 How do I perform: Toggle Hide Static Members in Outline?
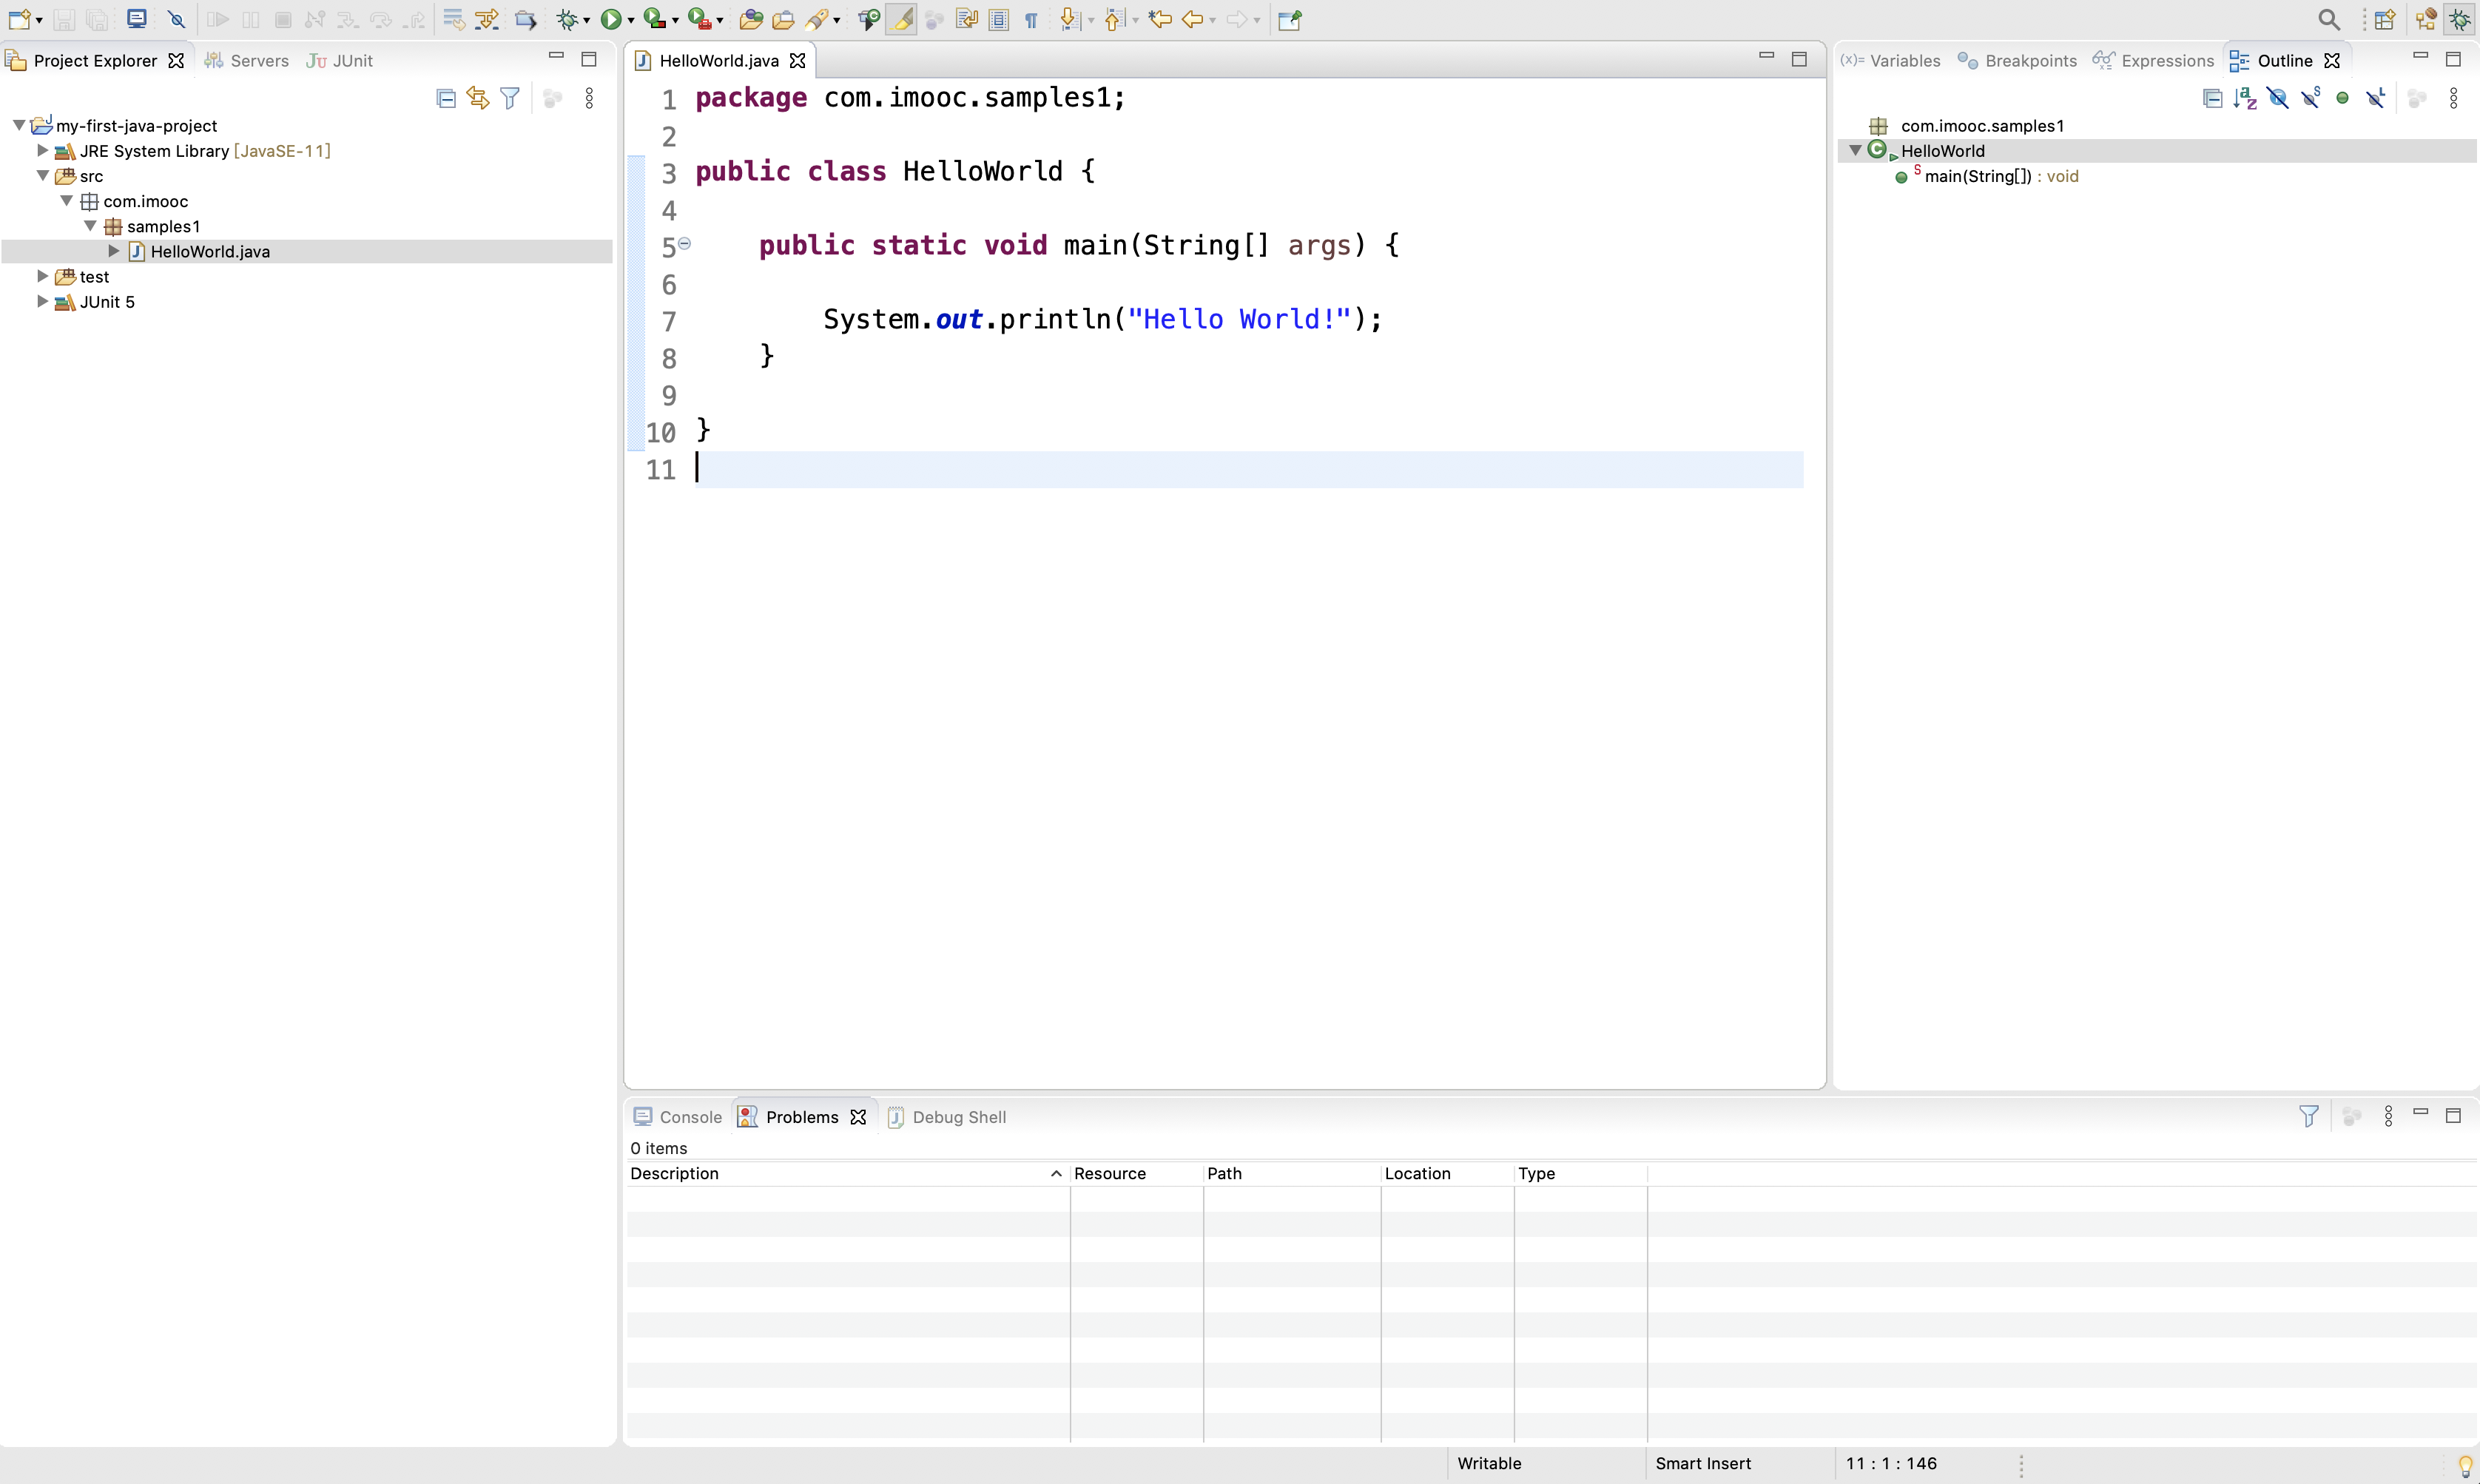click(2311, 98)
